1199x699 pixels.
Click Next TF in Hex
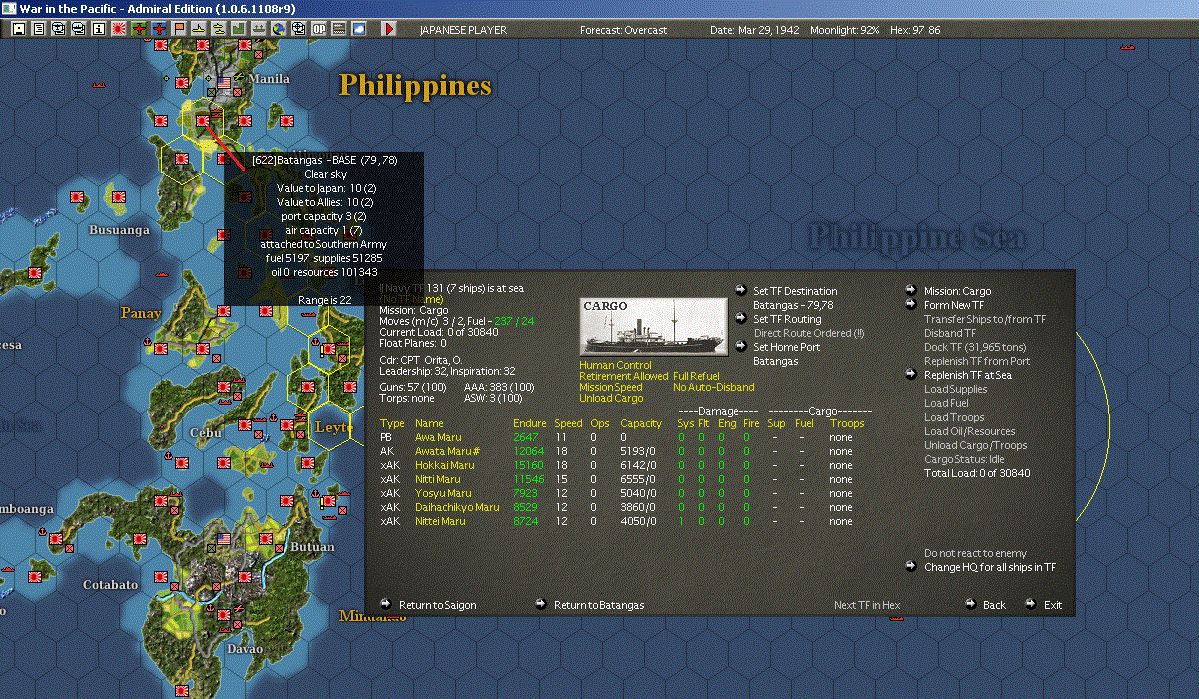(x=866, y=605)
